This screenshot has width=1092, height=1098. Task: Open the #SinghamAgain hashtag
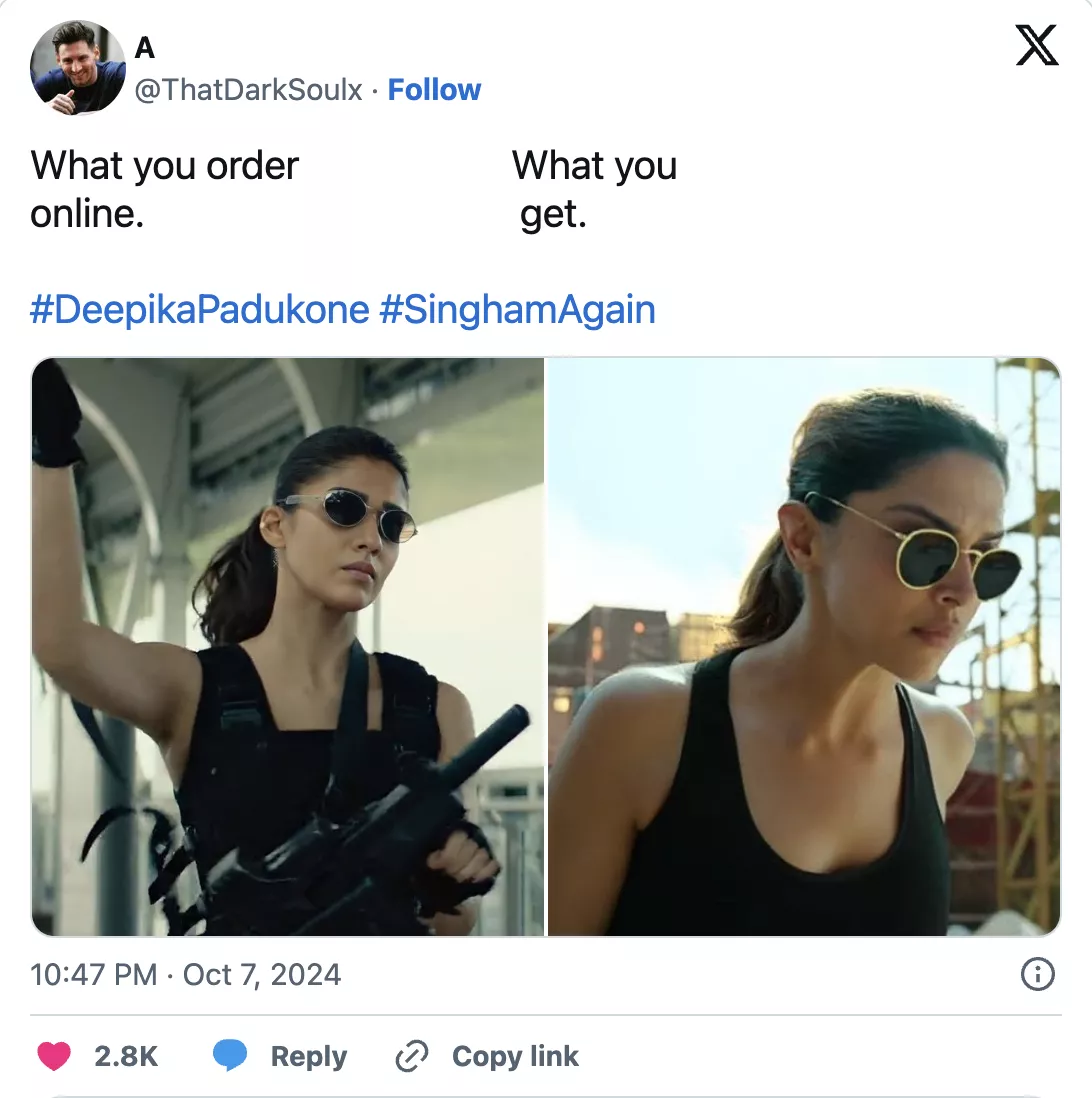(x=517, y=309)
